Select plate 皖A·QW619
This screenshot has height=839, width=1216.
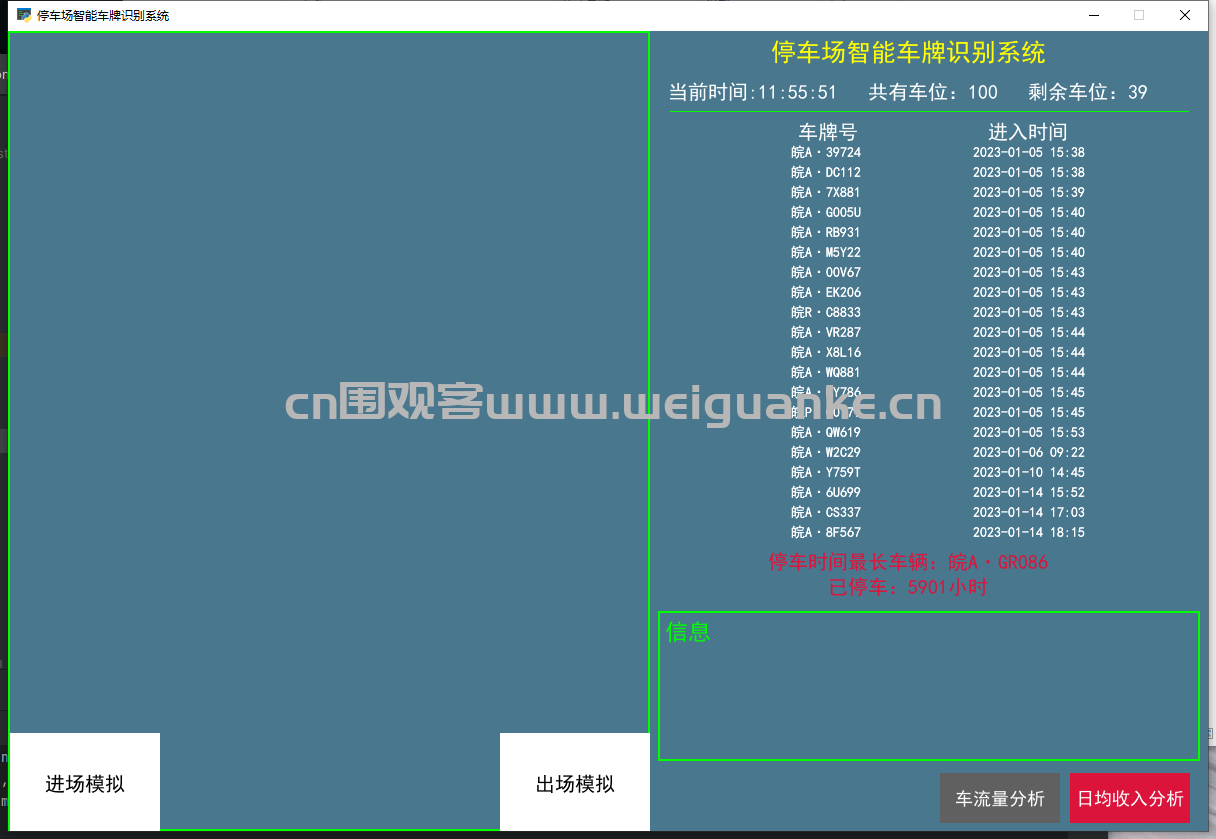(x=826, y=433)
